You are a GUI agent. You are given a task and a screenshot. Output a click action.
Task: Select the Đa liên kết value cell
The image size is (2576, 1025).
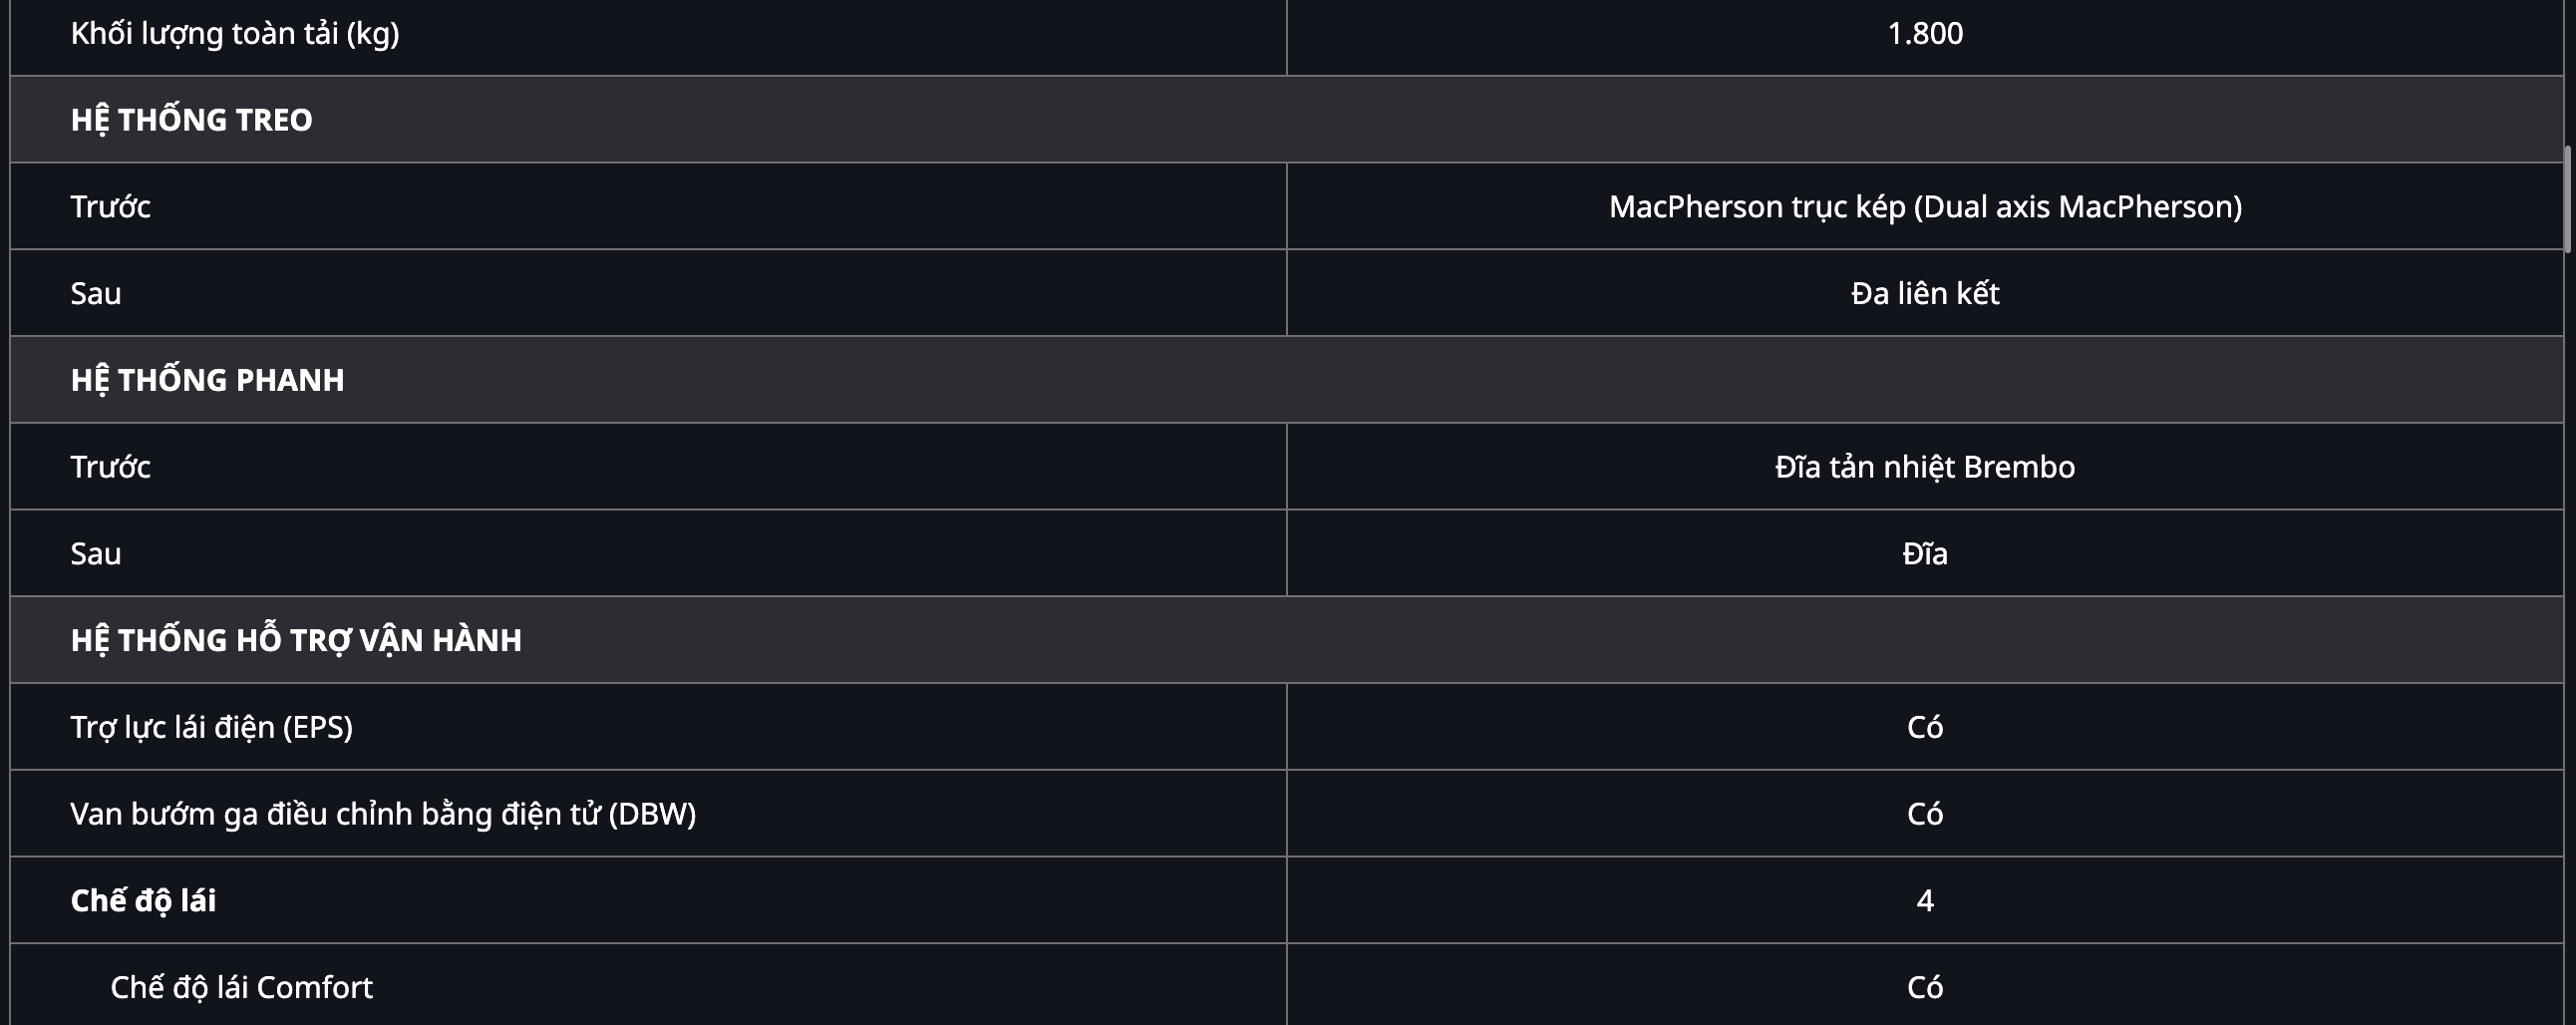[1925, 293]
